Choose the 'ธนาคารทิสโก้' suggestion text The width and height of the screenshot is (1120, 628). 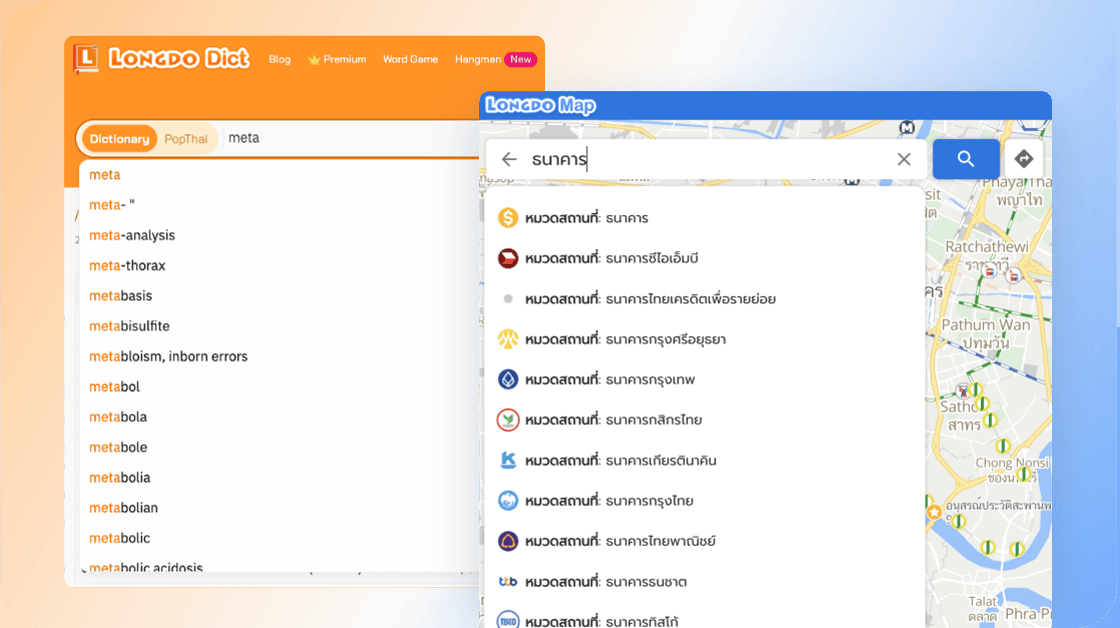tap(642, 621)
